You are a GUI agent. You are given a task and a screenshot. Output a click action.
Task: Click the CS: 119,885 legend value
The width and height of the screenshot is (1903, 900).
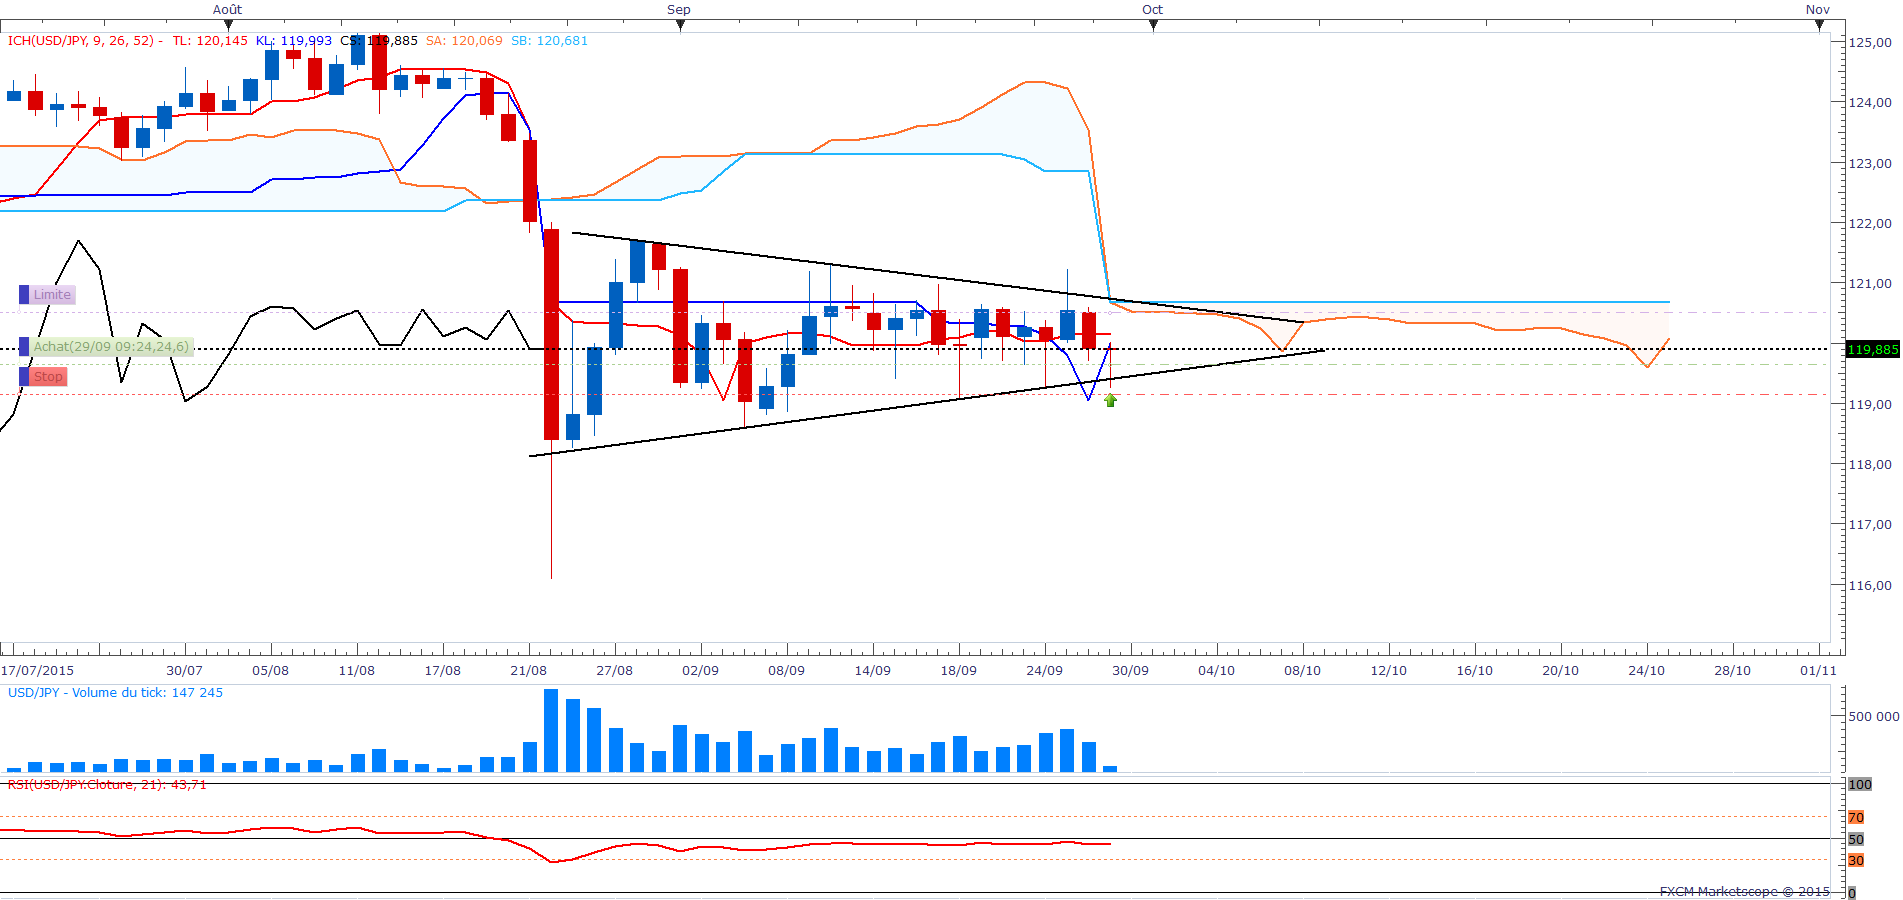coord(379,41)
